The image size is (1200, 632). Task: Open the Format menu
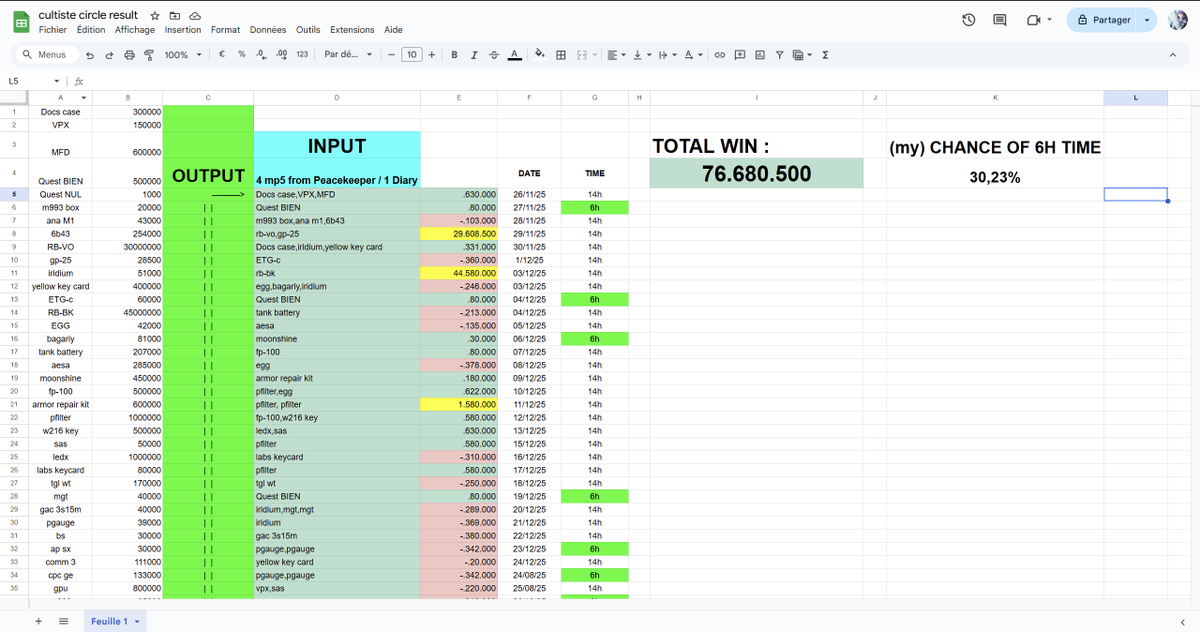coord(226,30)
